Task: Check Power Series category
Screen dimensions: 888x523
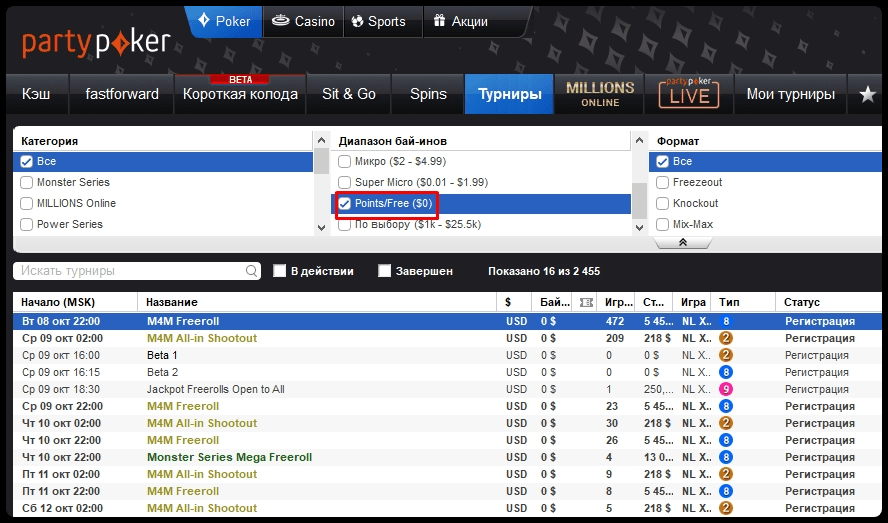Action: tap(27, 224)
